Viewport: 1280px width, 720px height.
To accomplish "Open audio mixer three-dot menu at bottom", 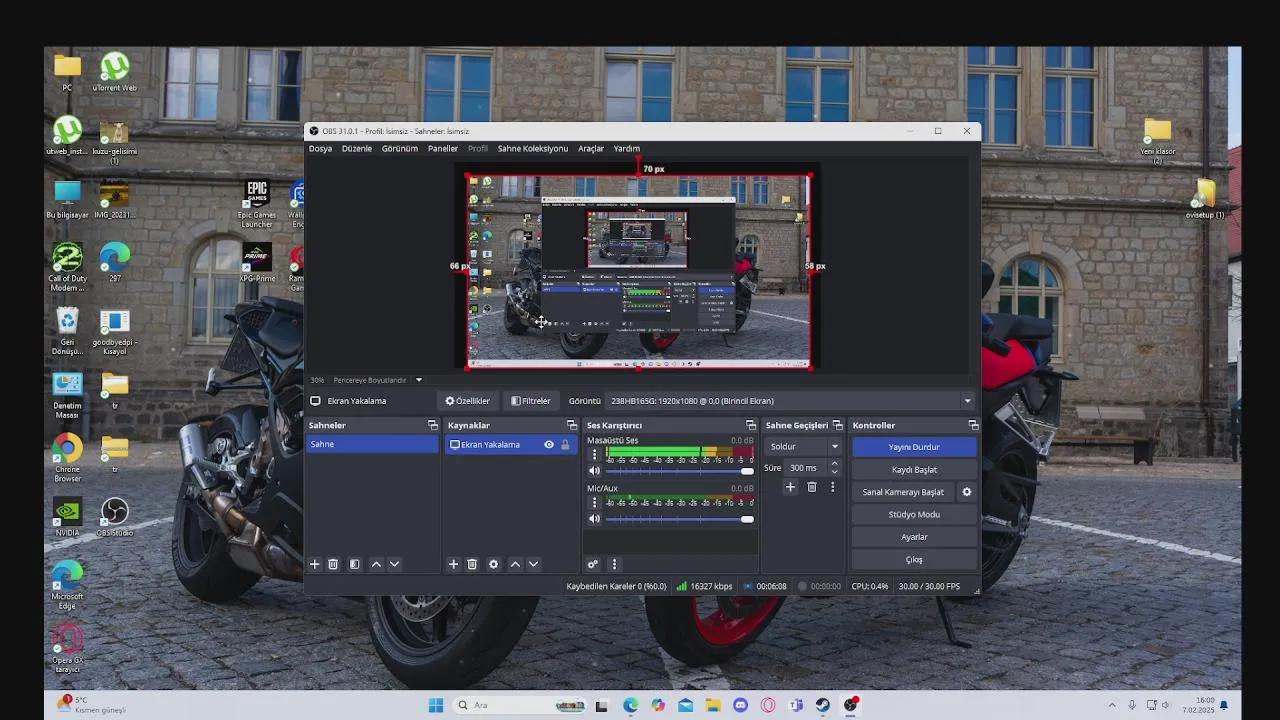I will tap(614, 564).
